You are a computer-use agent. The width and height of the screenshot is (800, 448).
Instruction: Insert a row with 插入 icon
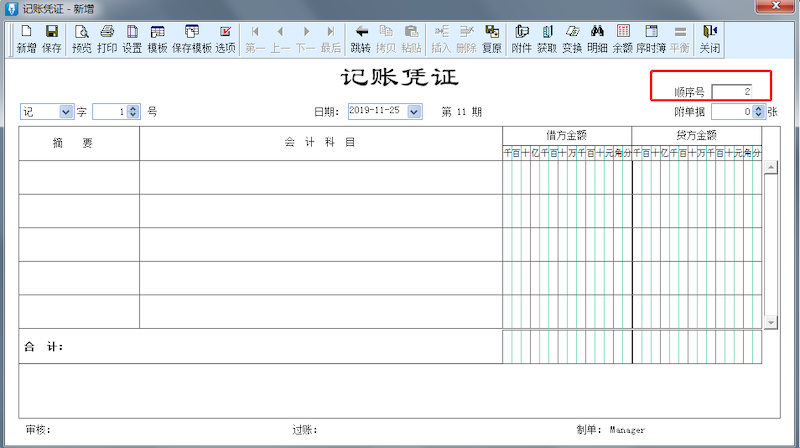click(441, 39)
